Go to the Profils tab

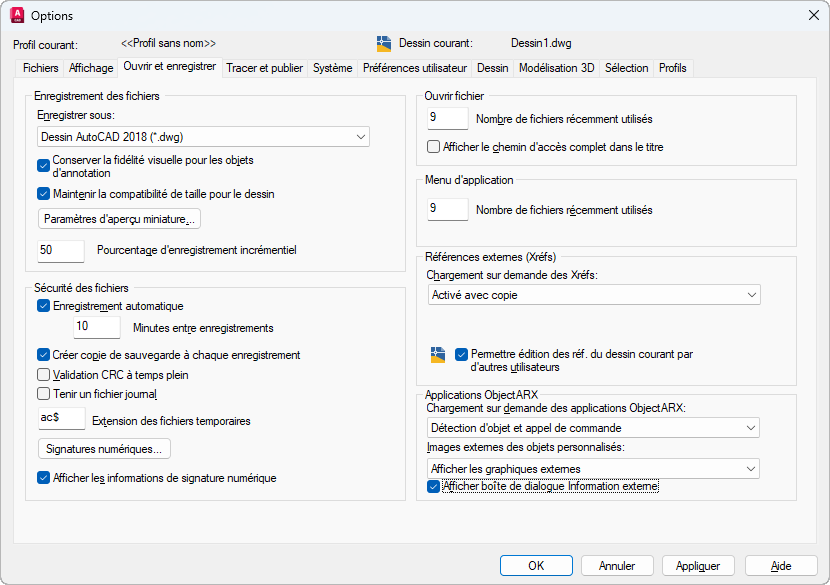click(672, 68)
